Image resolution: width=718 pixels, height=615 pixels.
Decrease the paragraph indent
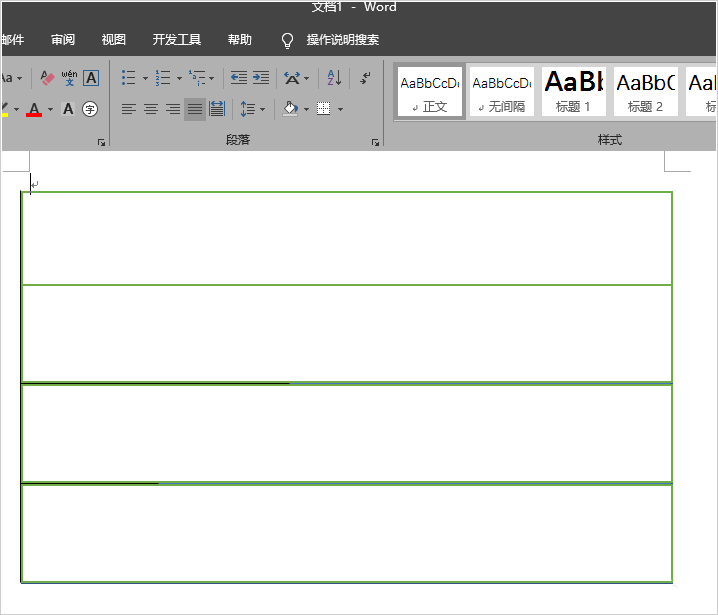coord(239,78)
